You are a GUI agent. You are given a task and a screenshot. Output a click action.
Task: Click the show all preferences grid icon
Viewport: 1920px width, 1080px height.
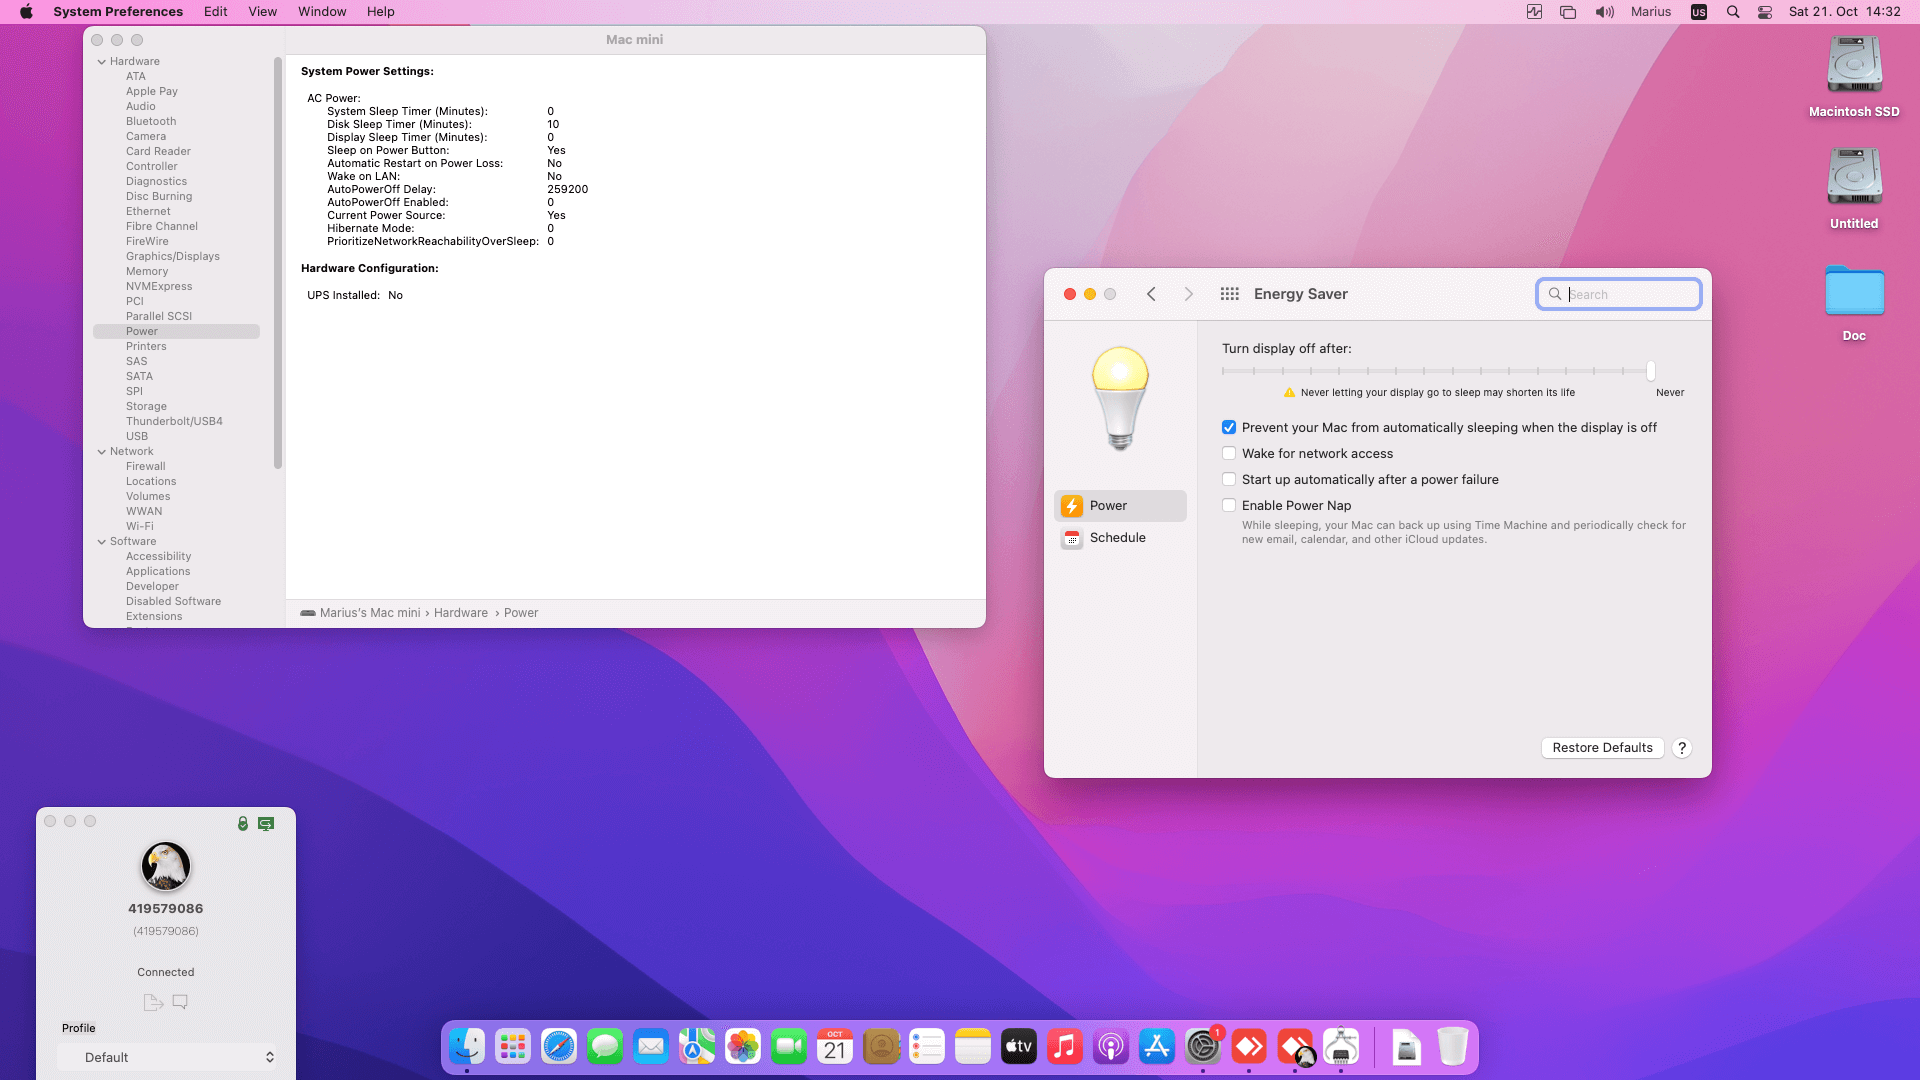[x=1229, y=294]
